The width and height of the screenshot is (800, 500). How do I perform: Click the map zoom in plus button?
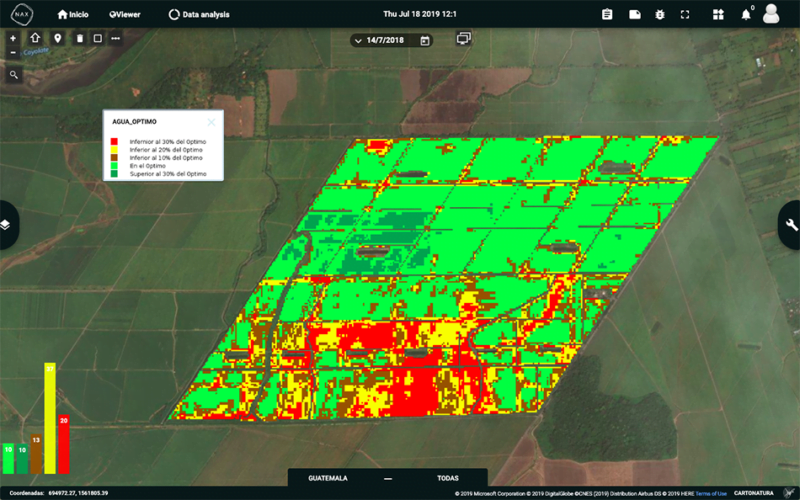pos(12,38)
